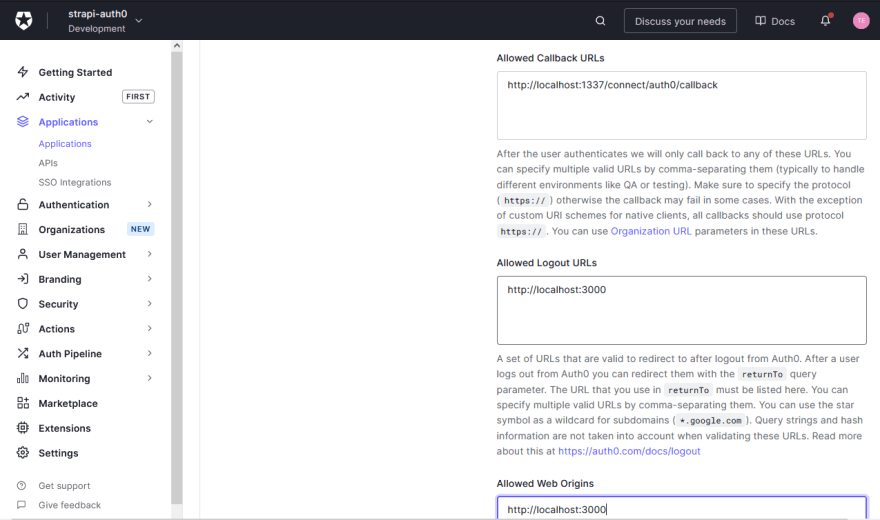Click the Get support help icon
Screen dimensions: 880x520
pos(21,486)
